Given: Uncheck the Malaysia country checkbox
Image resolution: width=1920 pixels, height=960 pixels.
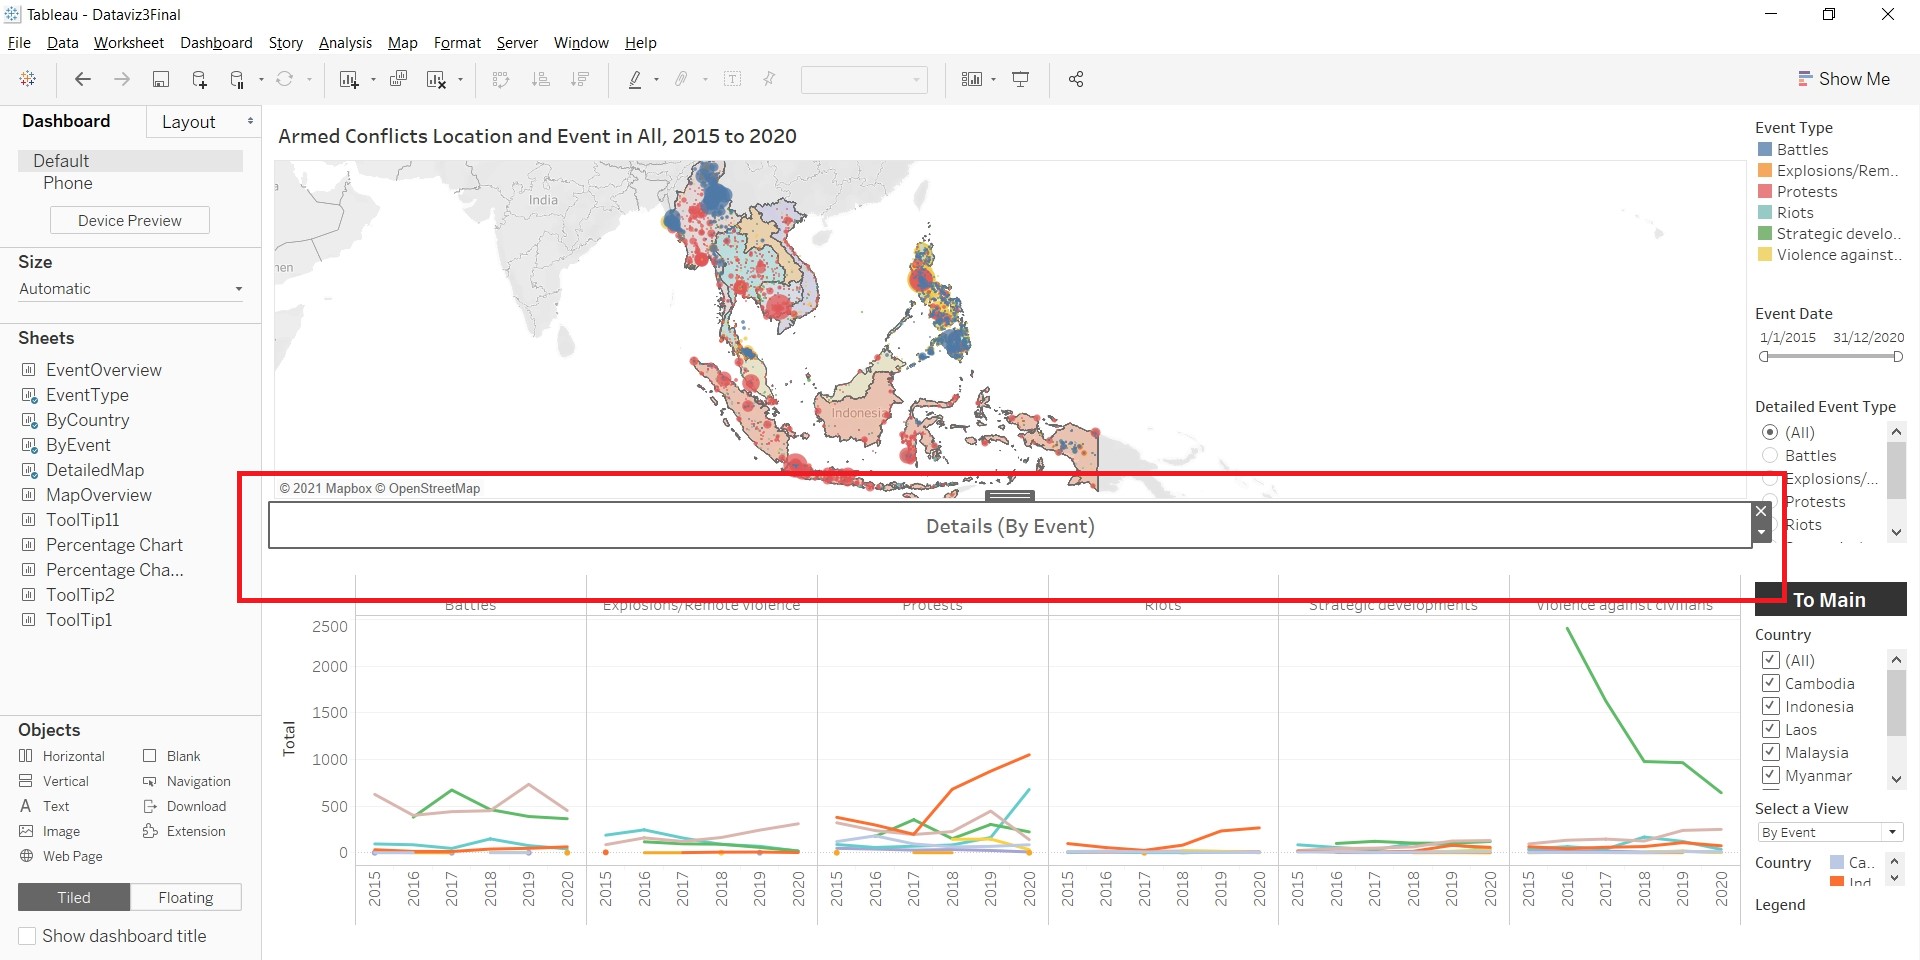Looking at the screenshot, I should 1770,752.
